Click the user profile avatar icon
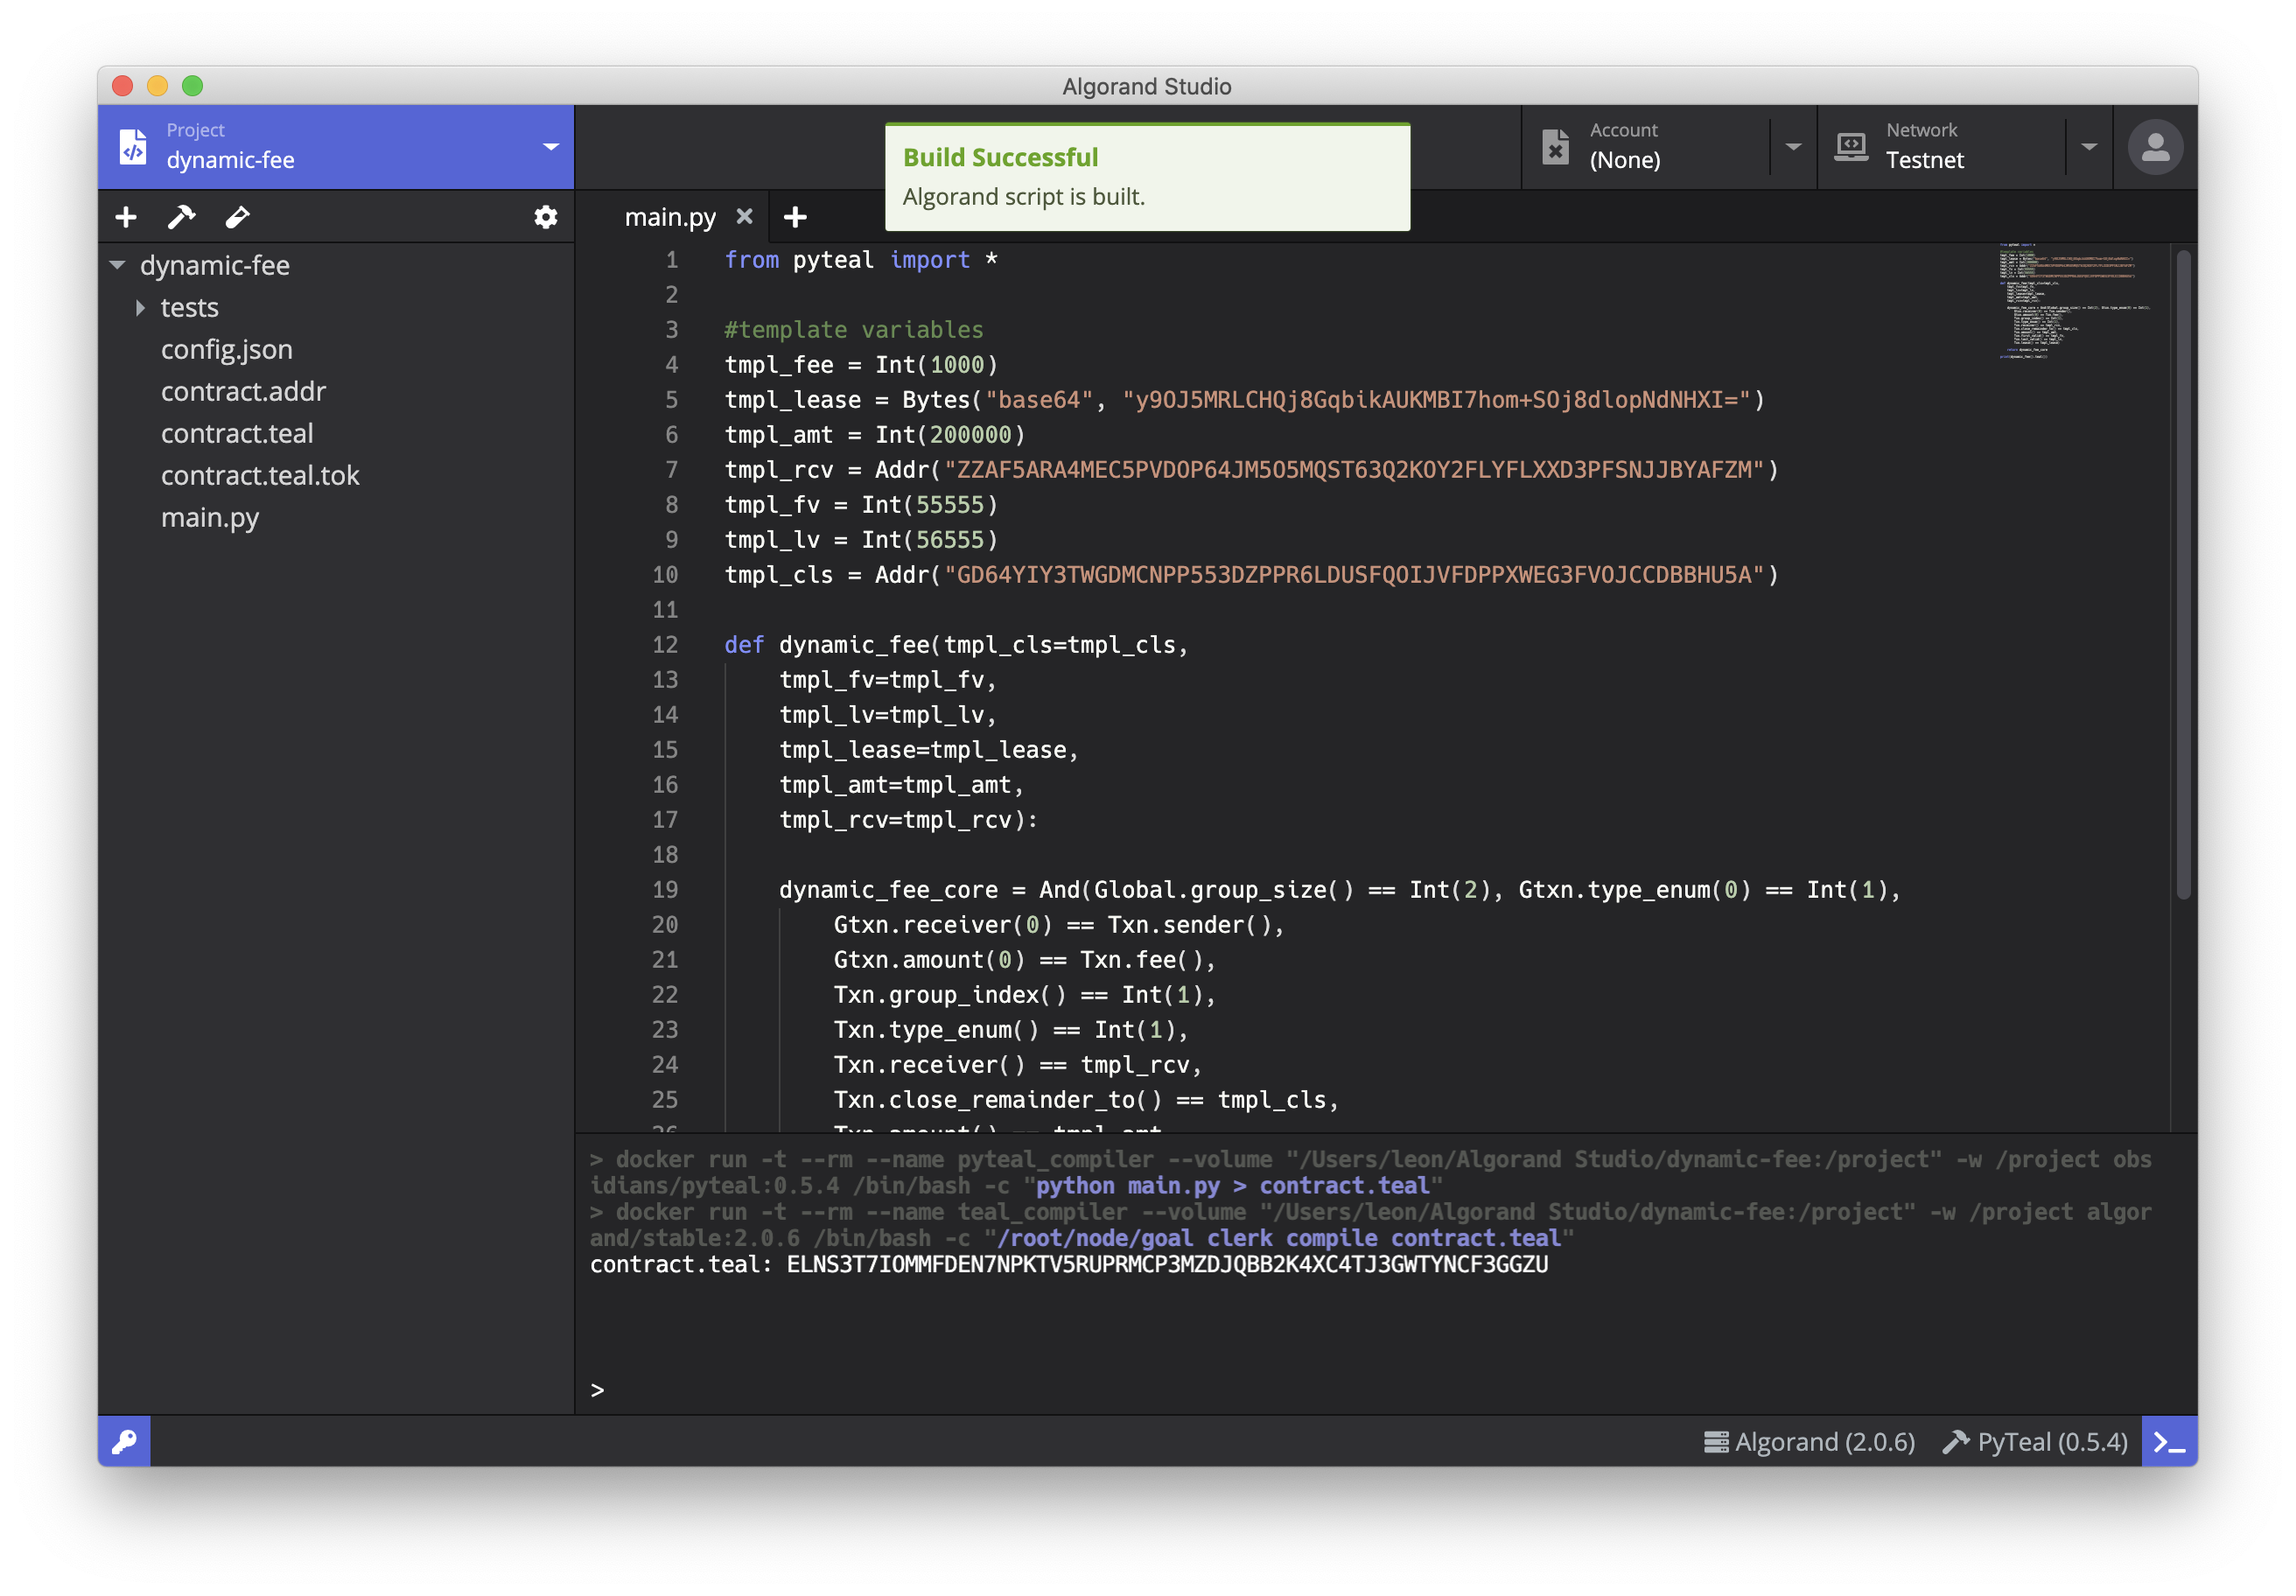2296x1596 pixels. 2154,148
